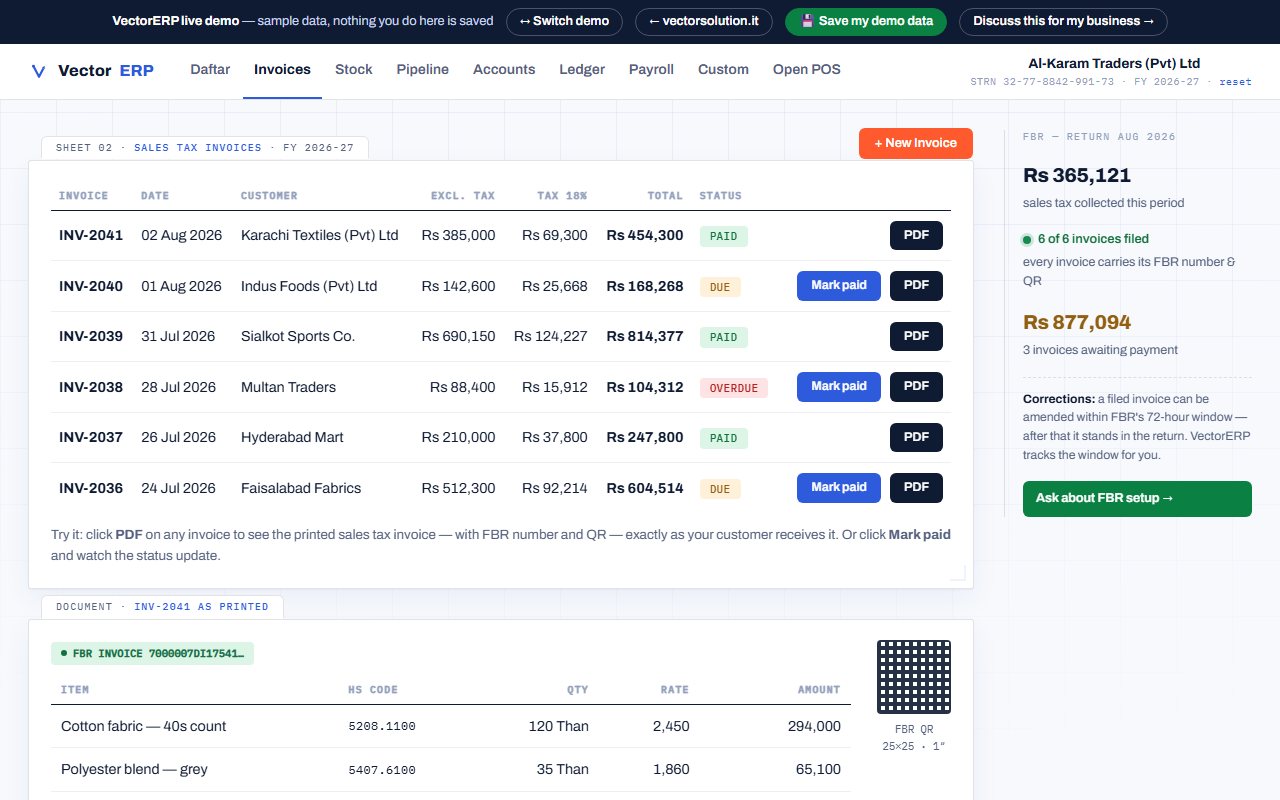The image size is (1280, 800).
Task: Select the Sheet 02 Sales Tax Invoices label
Action: (x=205, y=148)
